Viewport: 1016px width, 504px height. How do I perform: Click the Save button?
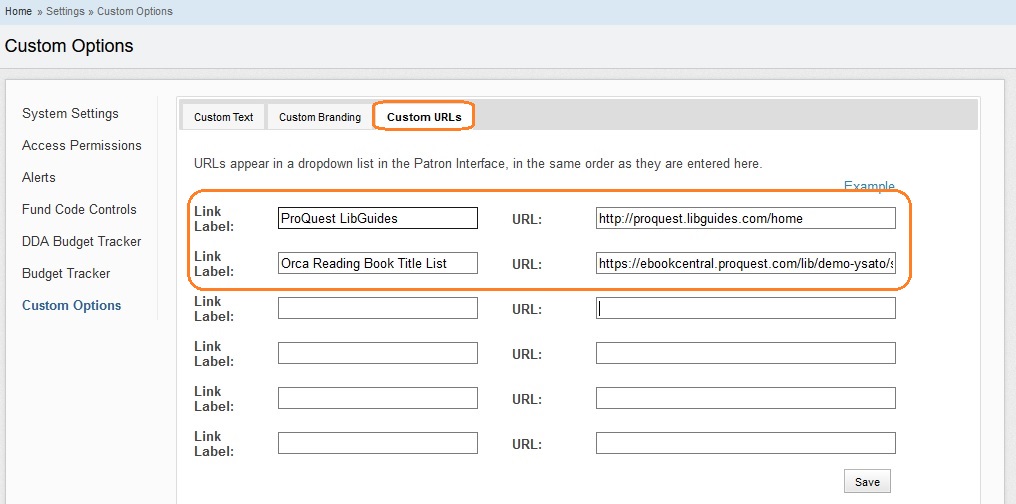[867, 482]
